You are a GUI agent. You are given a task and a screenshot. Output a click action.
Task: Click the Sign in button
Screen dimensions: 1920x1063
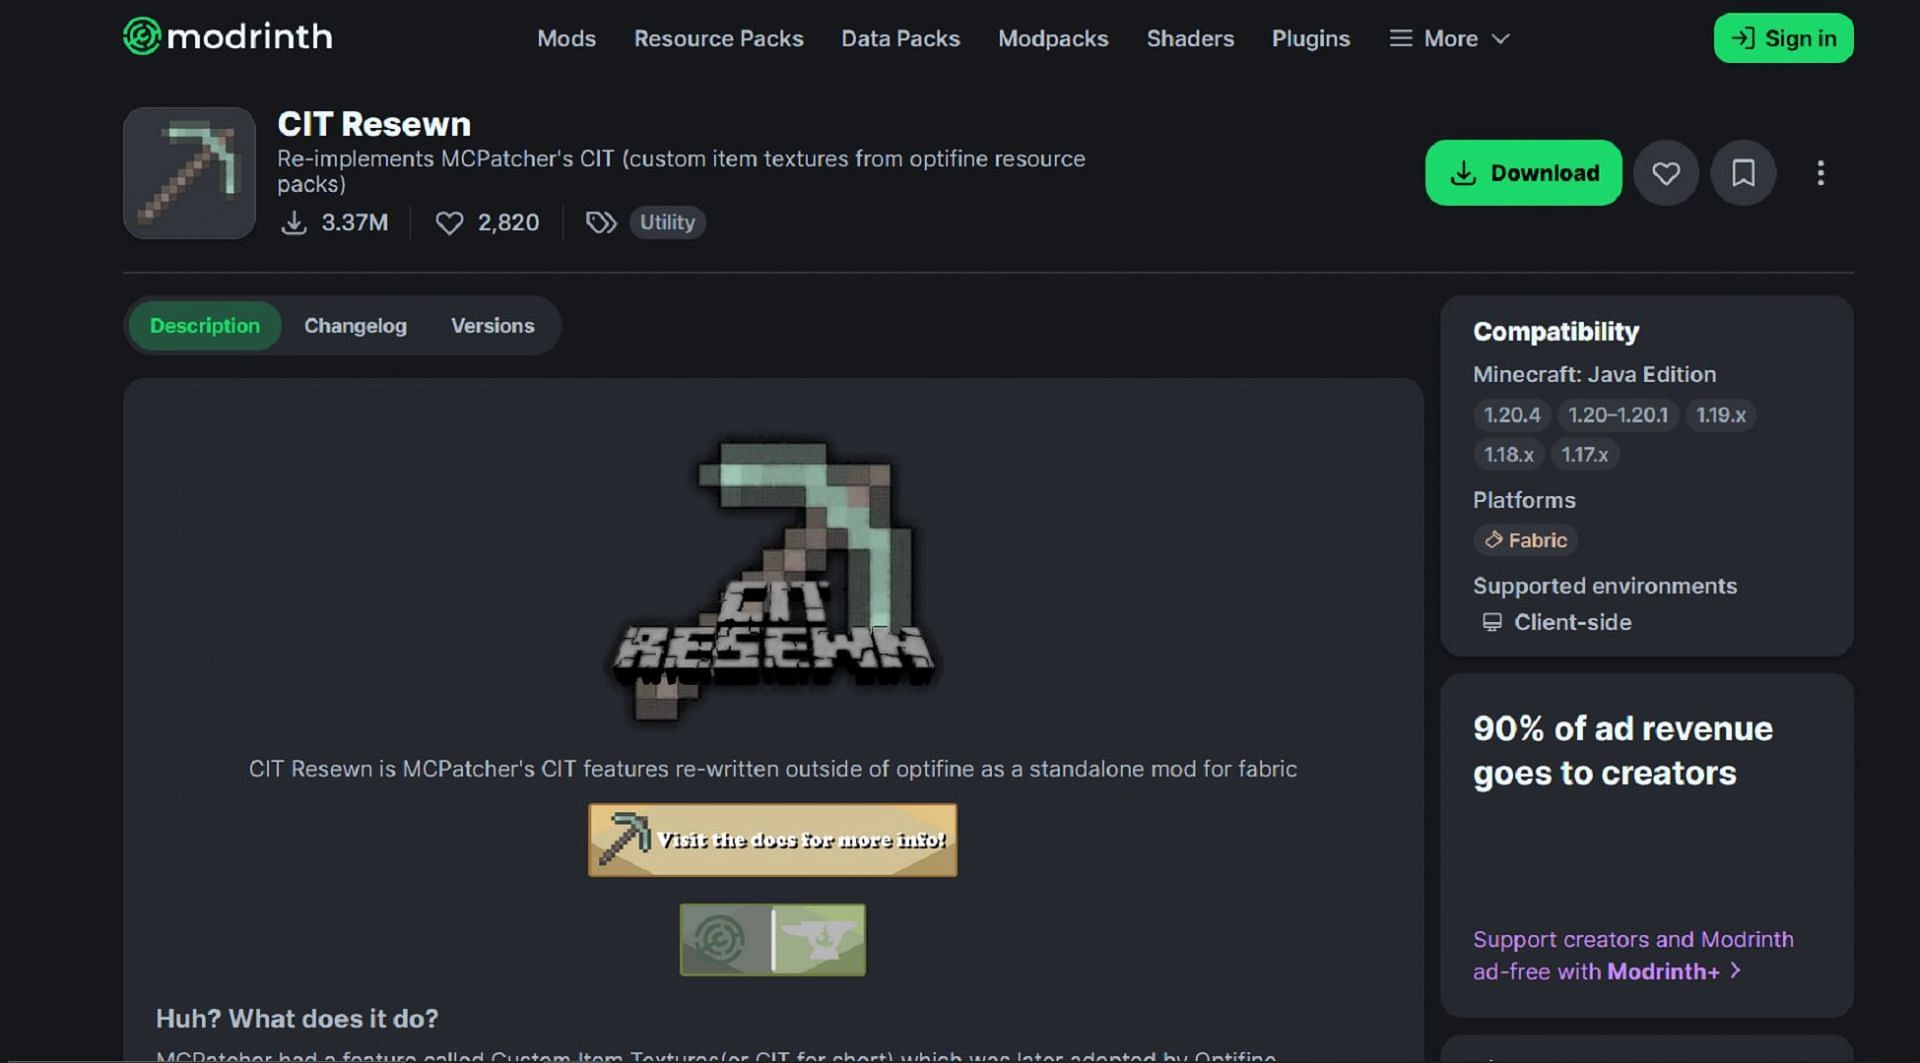[x=1783, y=38]
